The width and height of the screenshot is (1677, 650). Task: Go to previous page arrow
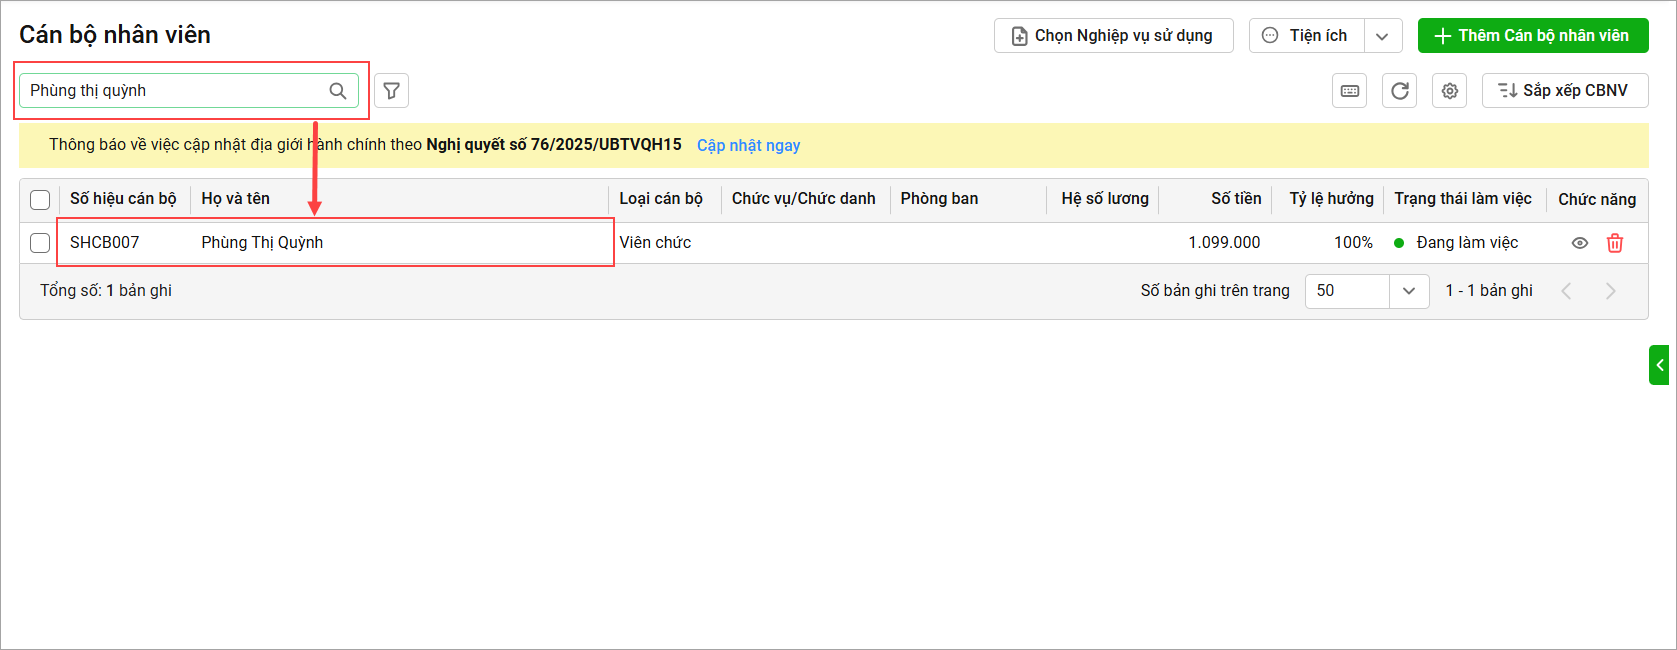pyautogui.click(x=1567, y=291)
